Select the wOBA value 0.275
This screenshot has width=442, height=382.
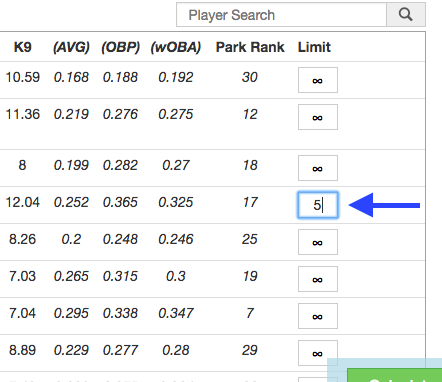click(176, 114)
